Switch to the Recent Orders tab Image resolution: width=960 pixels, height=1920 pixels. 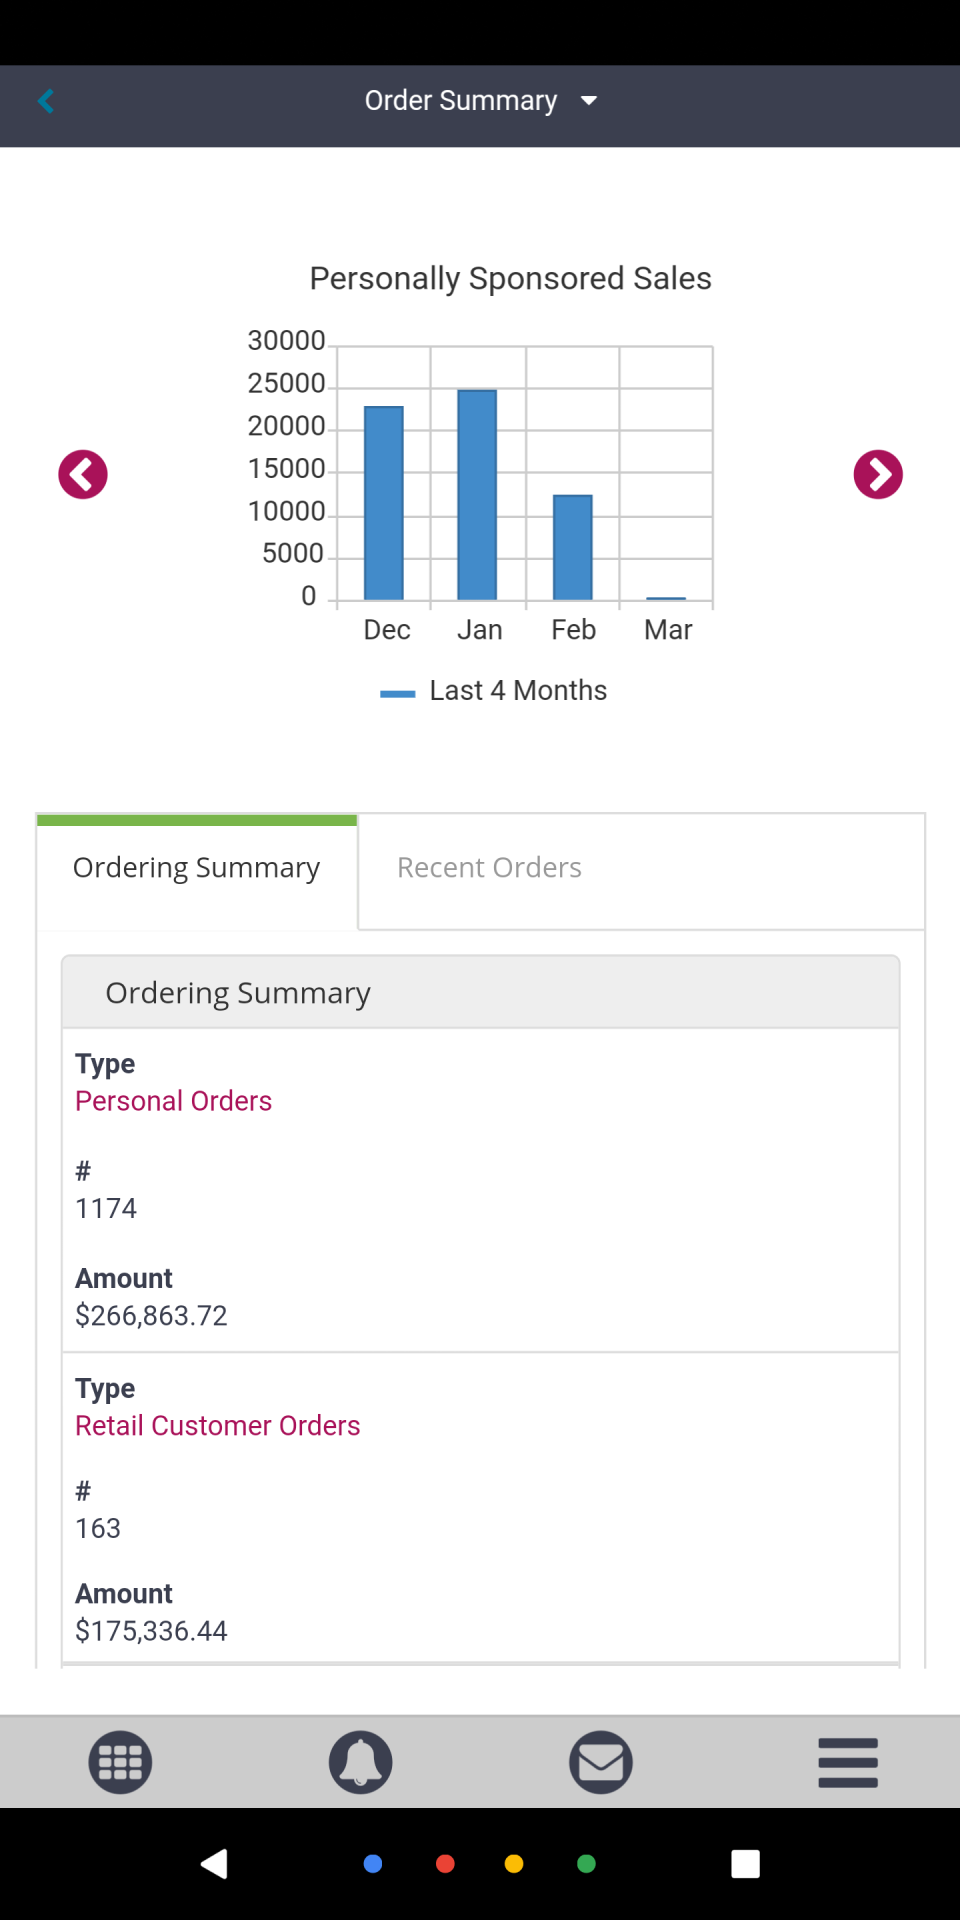489,868
